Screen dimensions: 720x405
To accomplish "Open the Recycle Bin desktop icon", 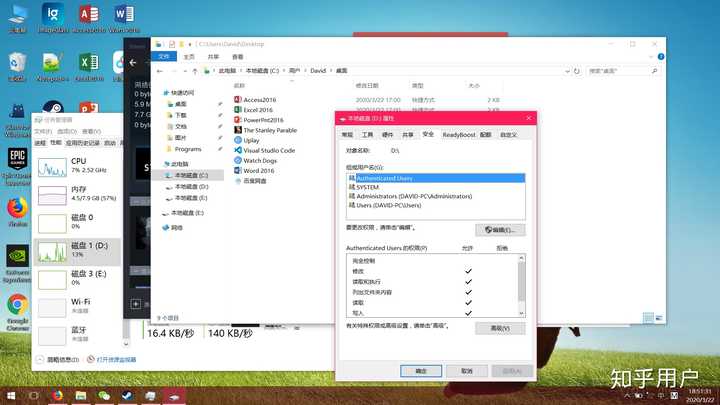I will click(x=17, y=67).
